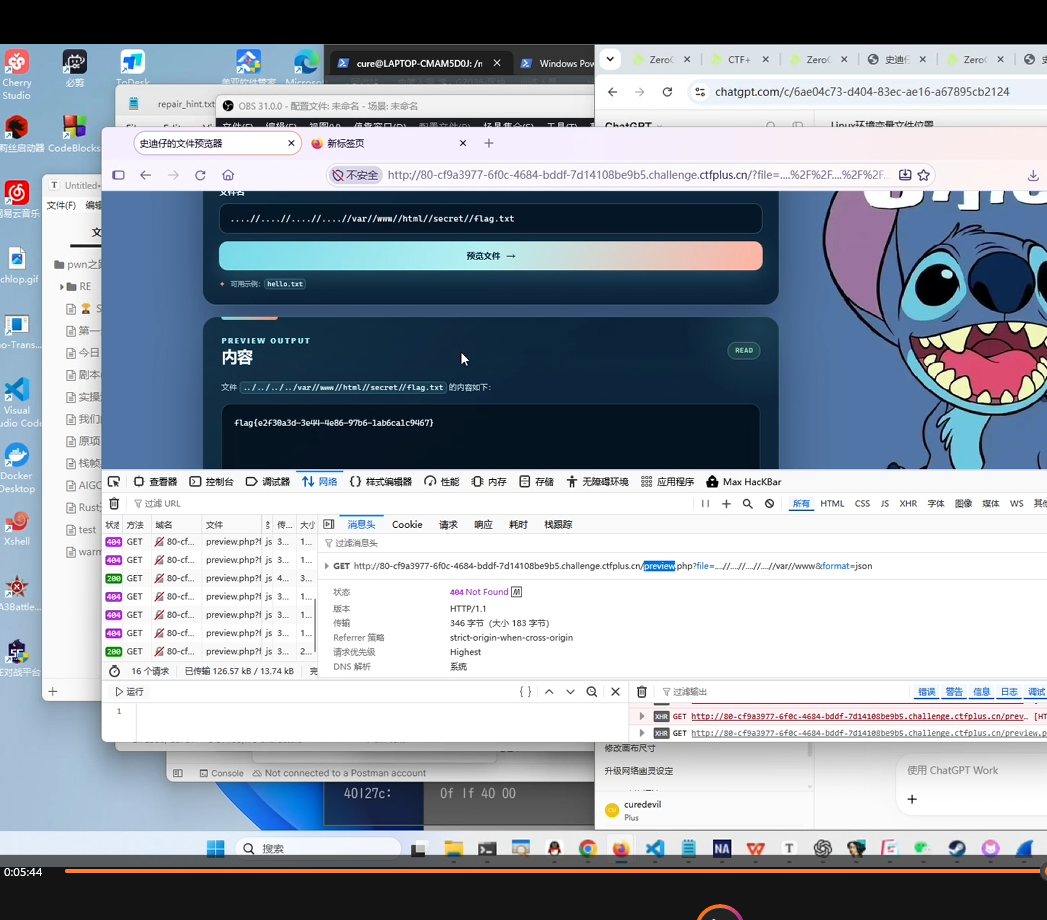Image resolution: width=1047 pixels, height=920 pixels.
Task: Open Steam from the taskbar
Action: 957,849
